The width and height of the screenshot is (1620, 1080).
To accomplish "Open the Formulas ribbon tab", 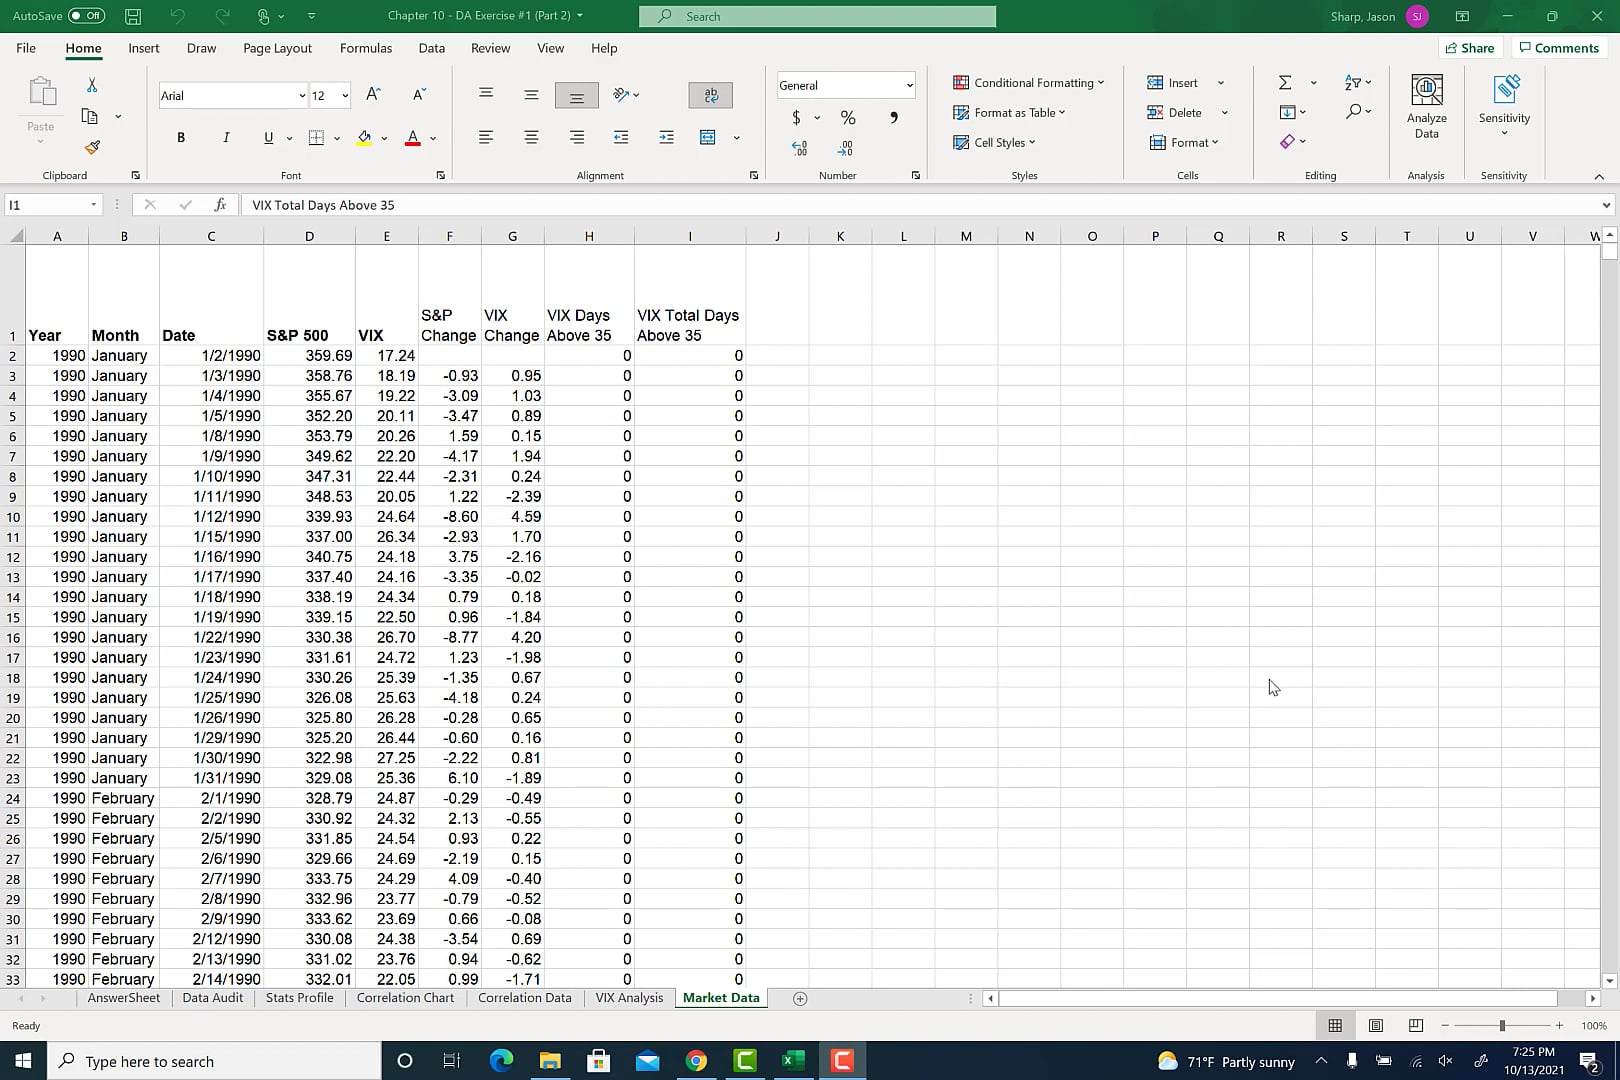I will coord(365,48).
